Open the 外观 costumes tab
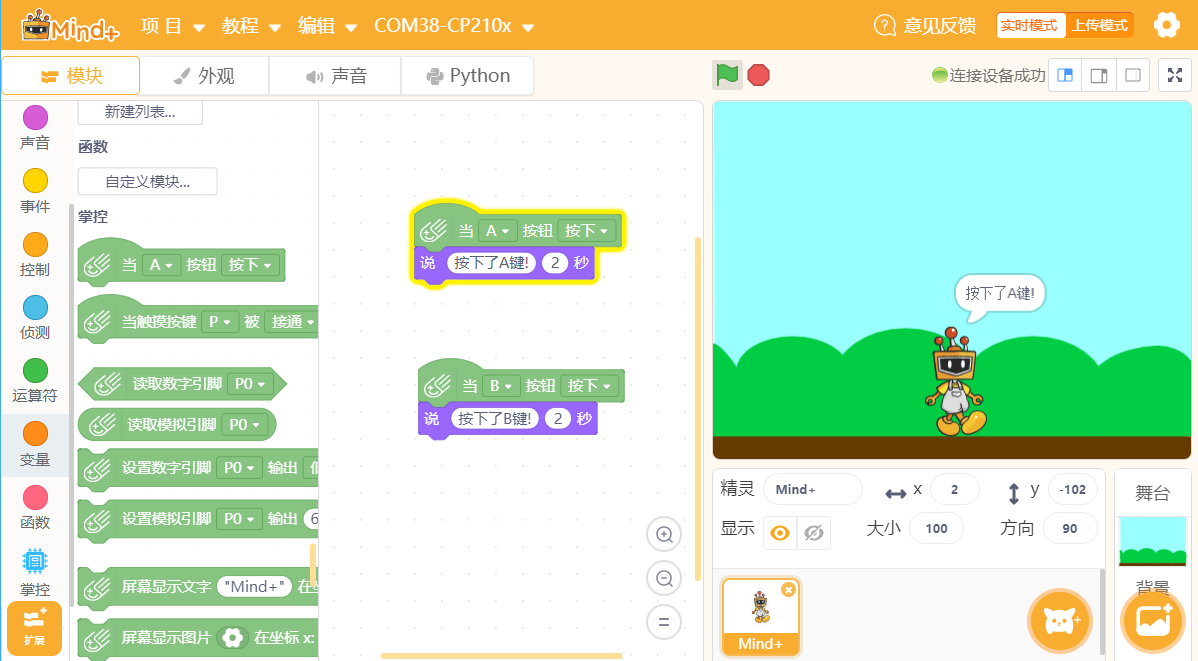This screenshot has height=661, width=1198. pos(204,76)
